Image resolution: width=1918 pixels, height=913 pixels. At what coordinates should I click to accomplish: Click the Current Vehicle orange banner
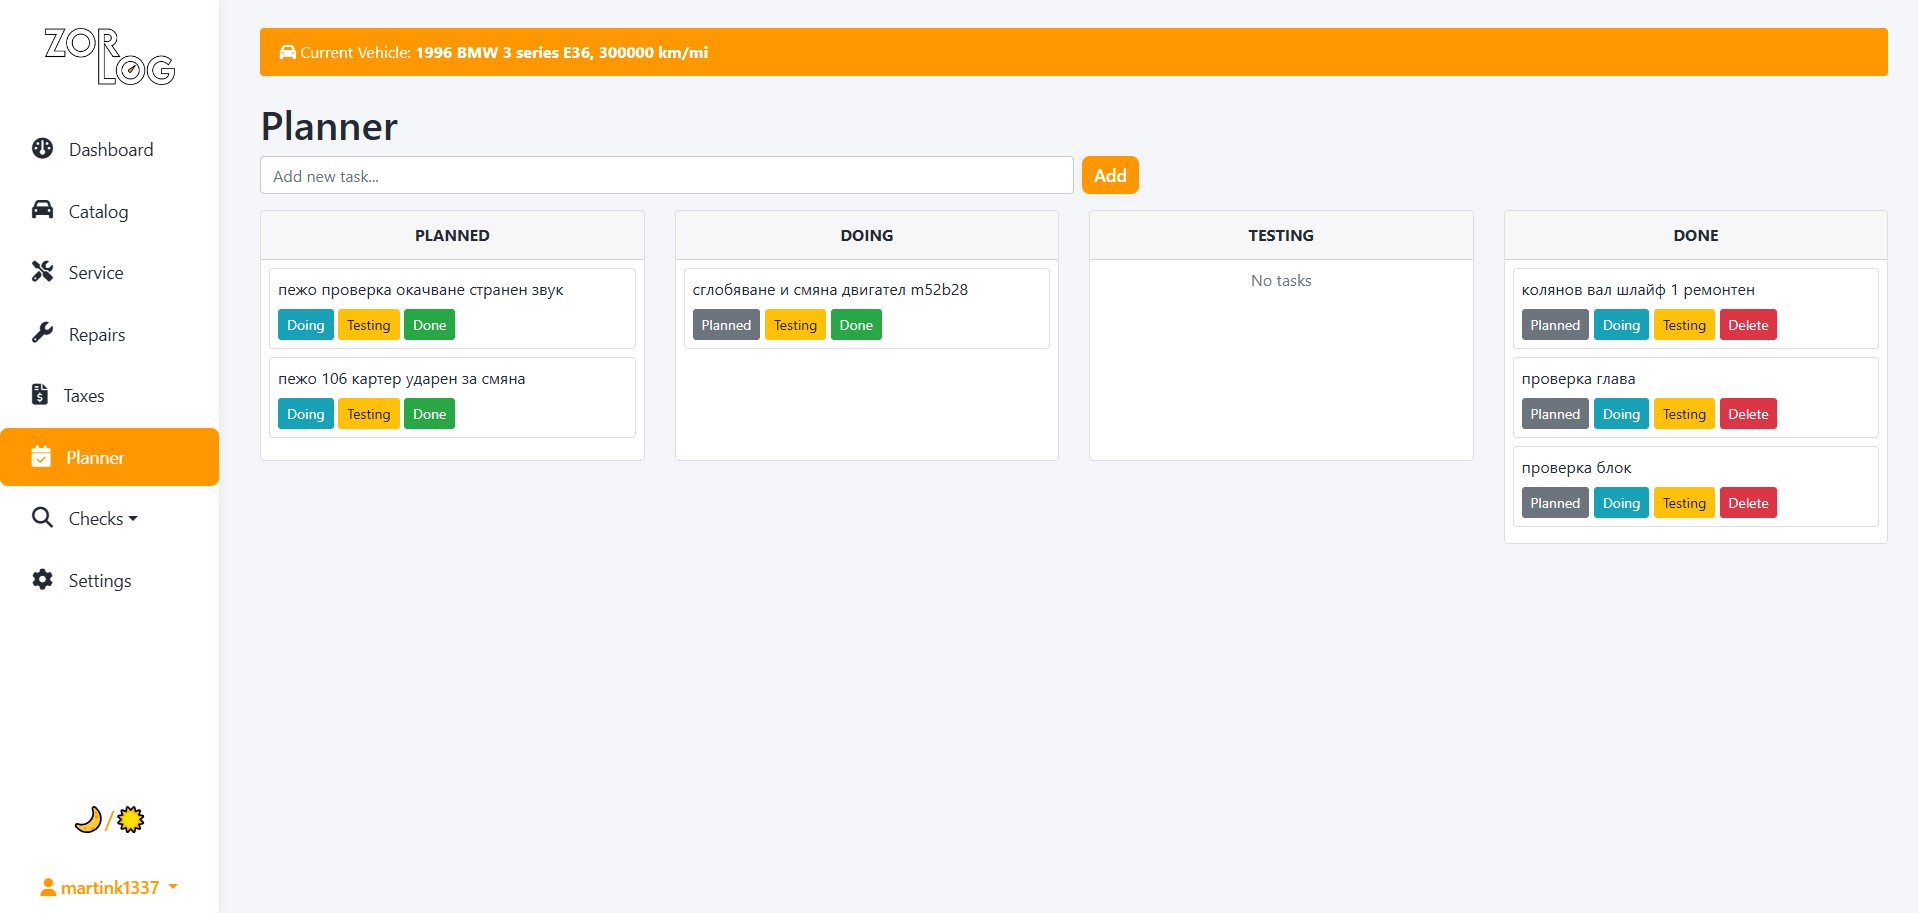click(1073, 52)
